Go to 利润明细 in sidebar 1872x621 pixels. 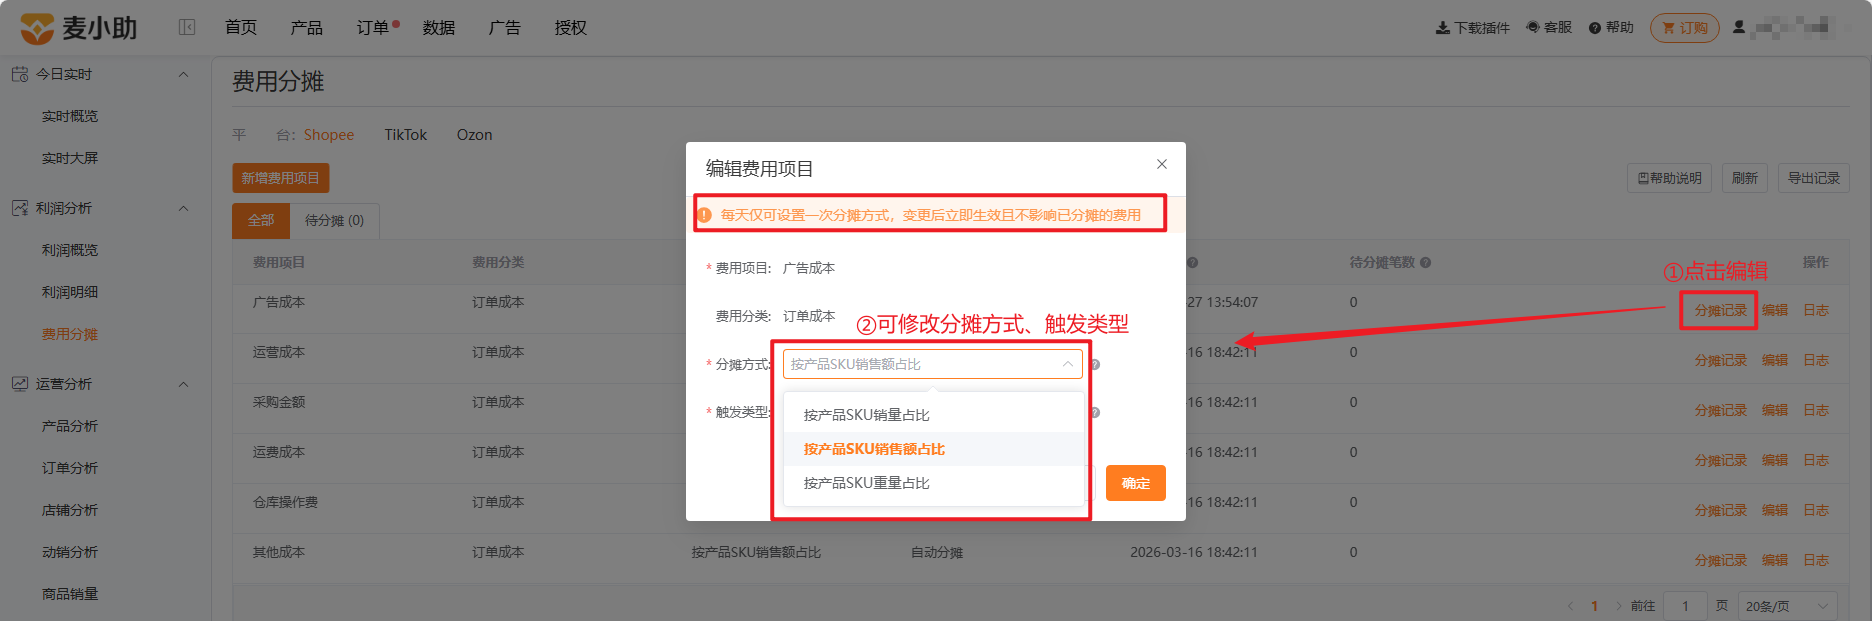point(70,293)
